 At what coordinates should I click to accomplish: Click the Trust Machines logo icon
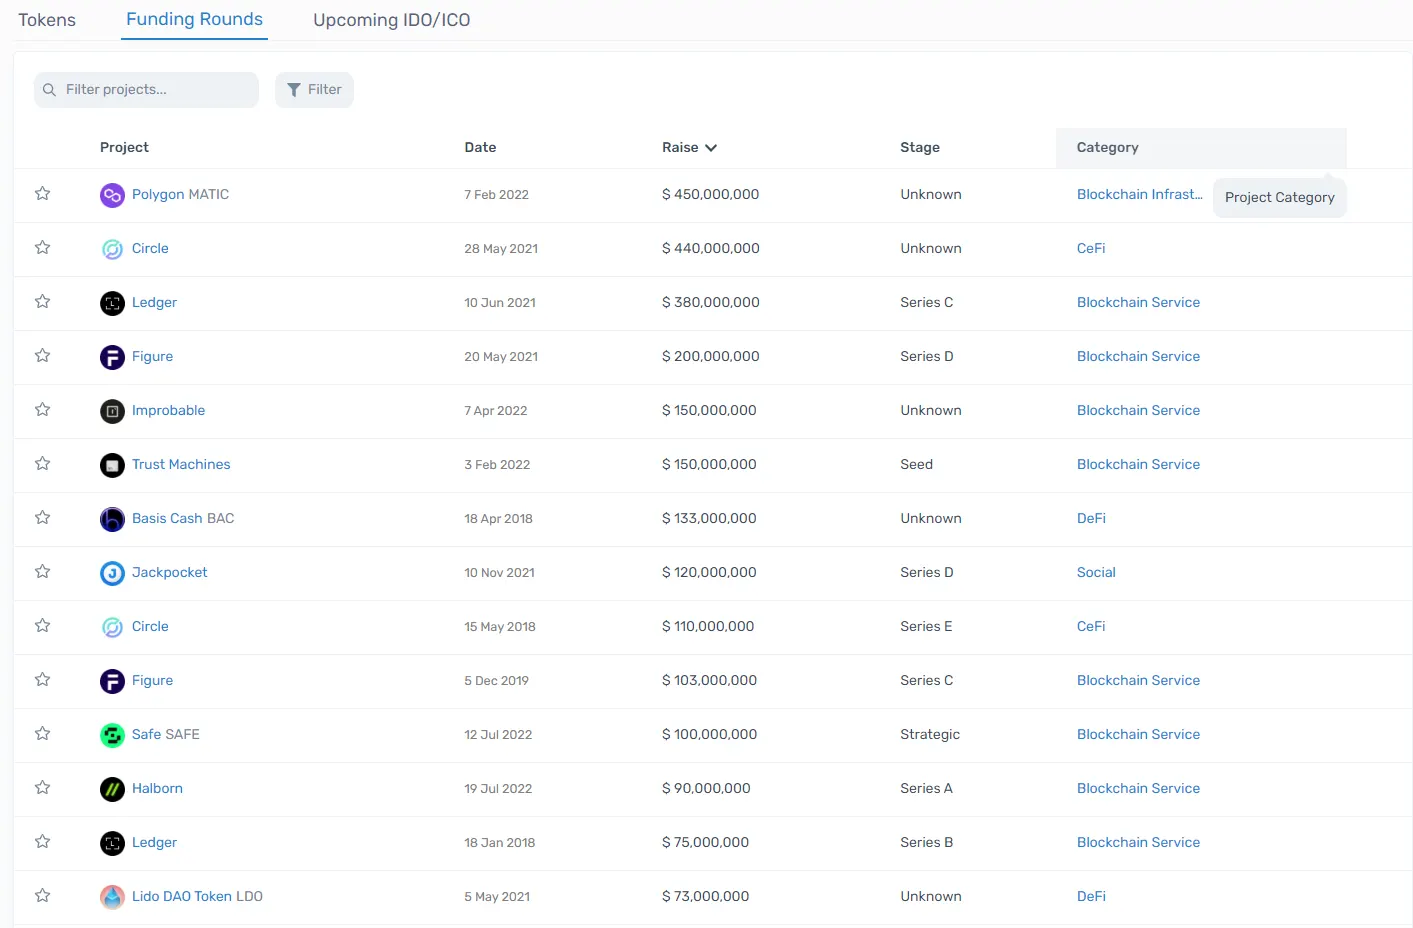(112, 465)
